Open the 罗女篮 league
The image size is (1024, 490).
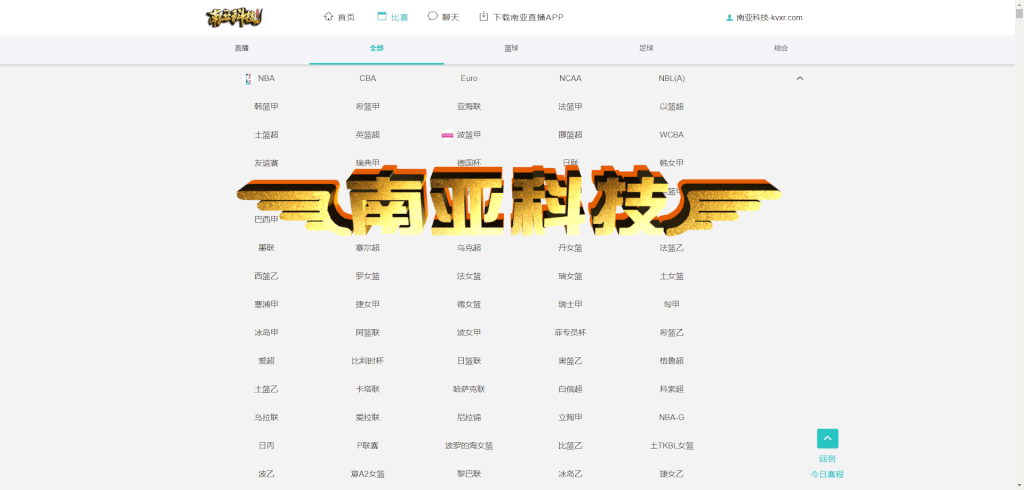[x=368, y=276]
